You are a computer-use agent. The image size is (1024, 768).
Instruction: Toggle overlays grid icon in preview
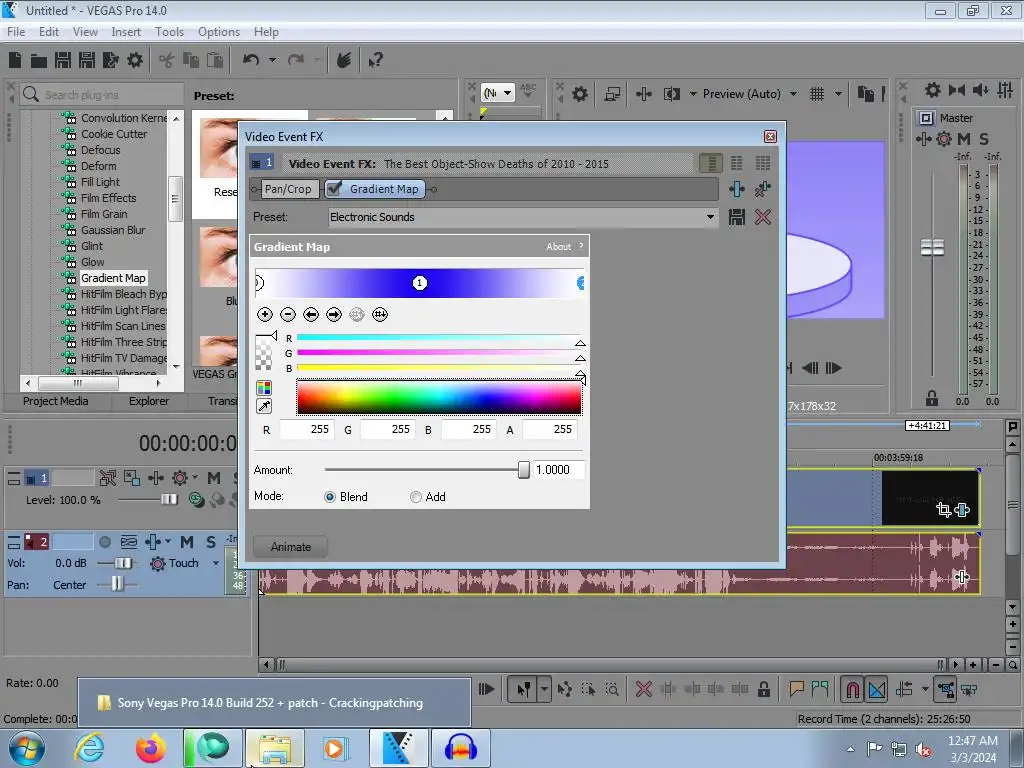[817, 94]
